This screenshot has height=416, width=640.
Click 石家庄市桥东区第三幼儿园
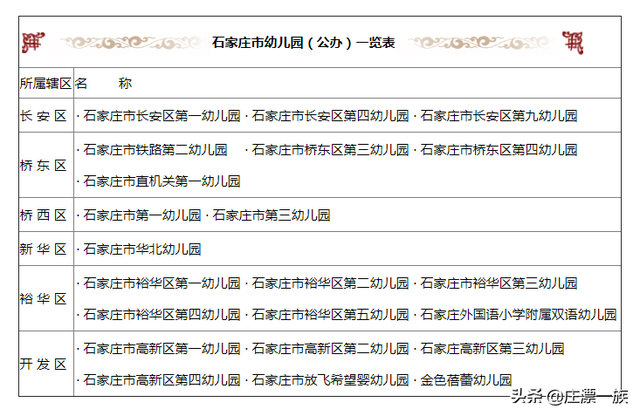pos(330,150)
